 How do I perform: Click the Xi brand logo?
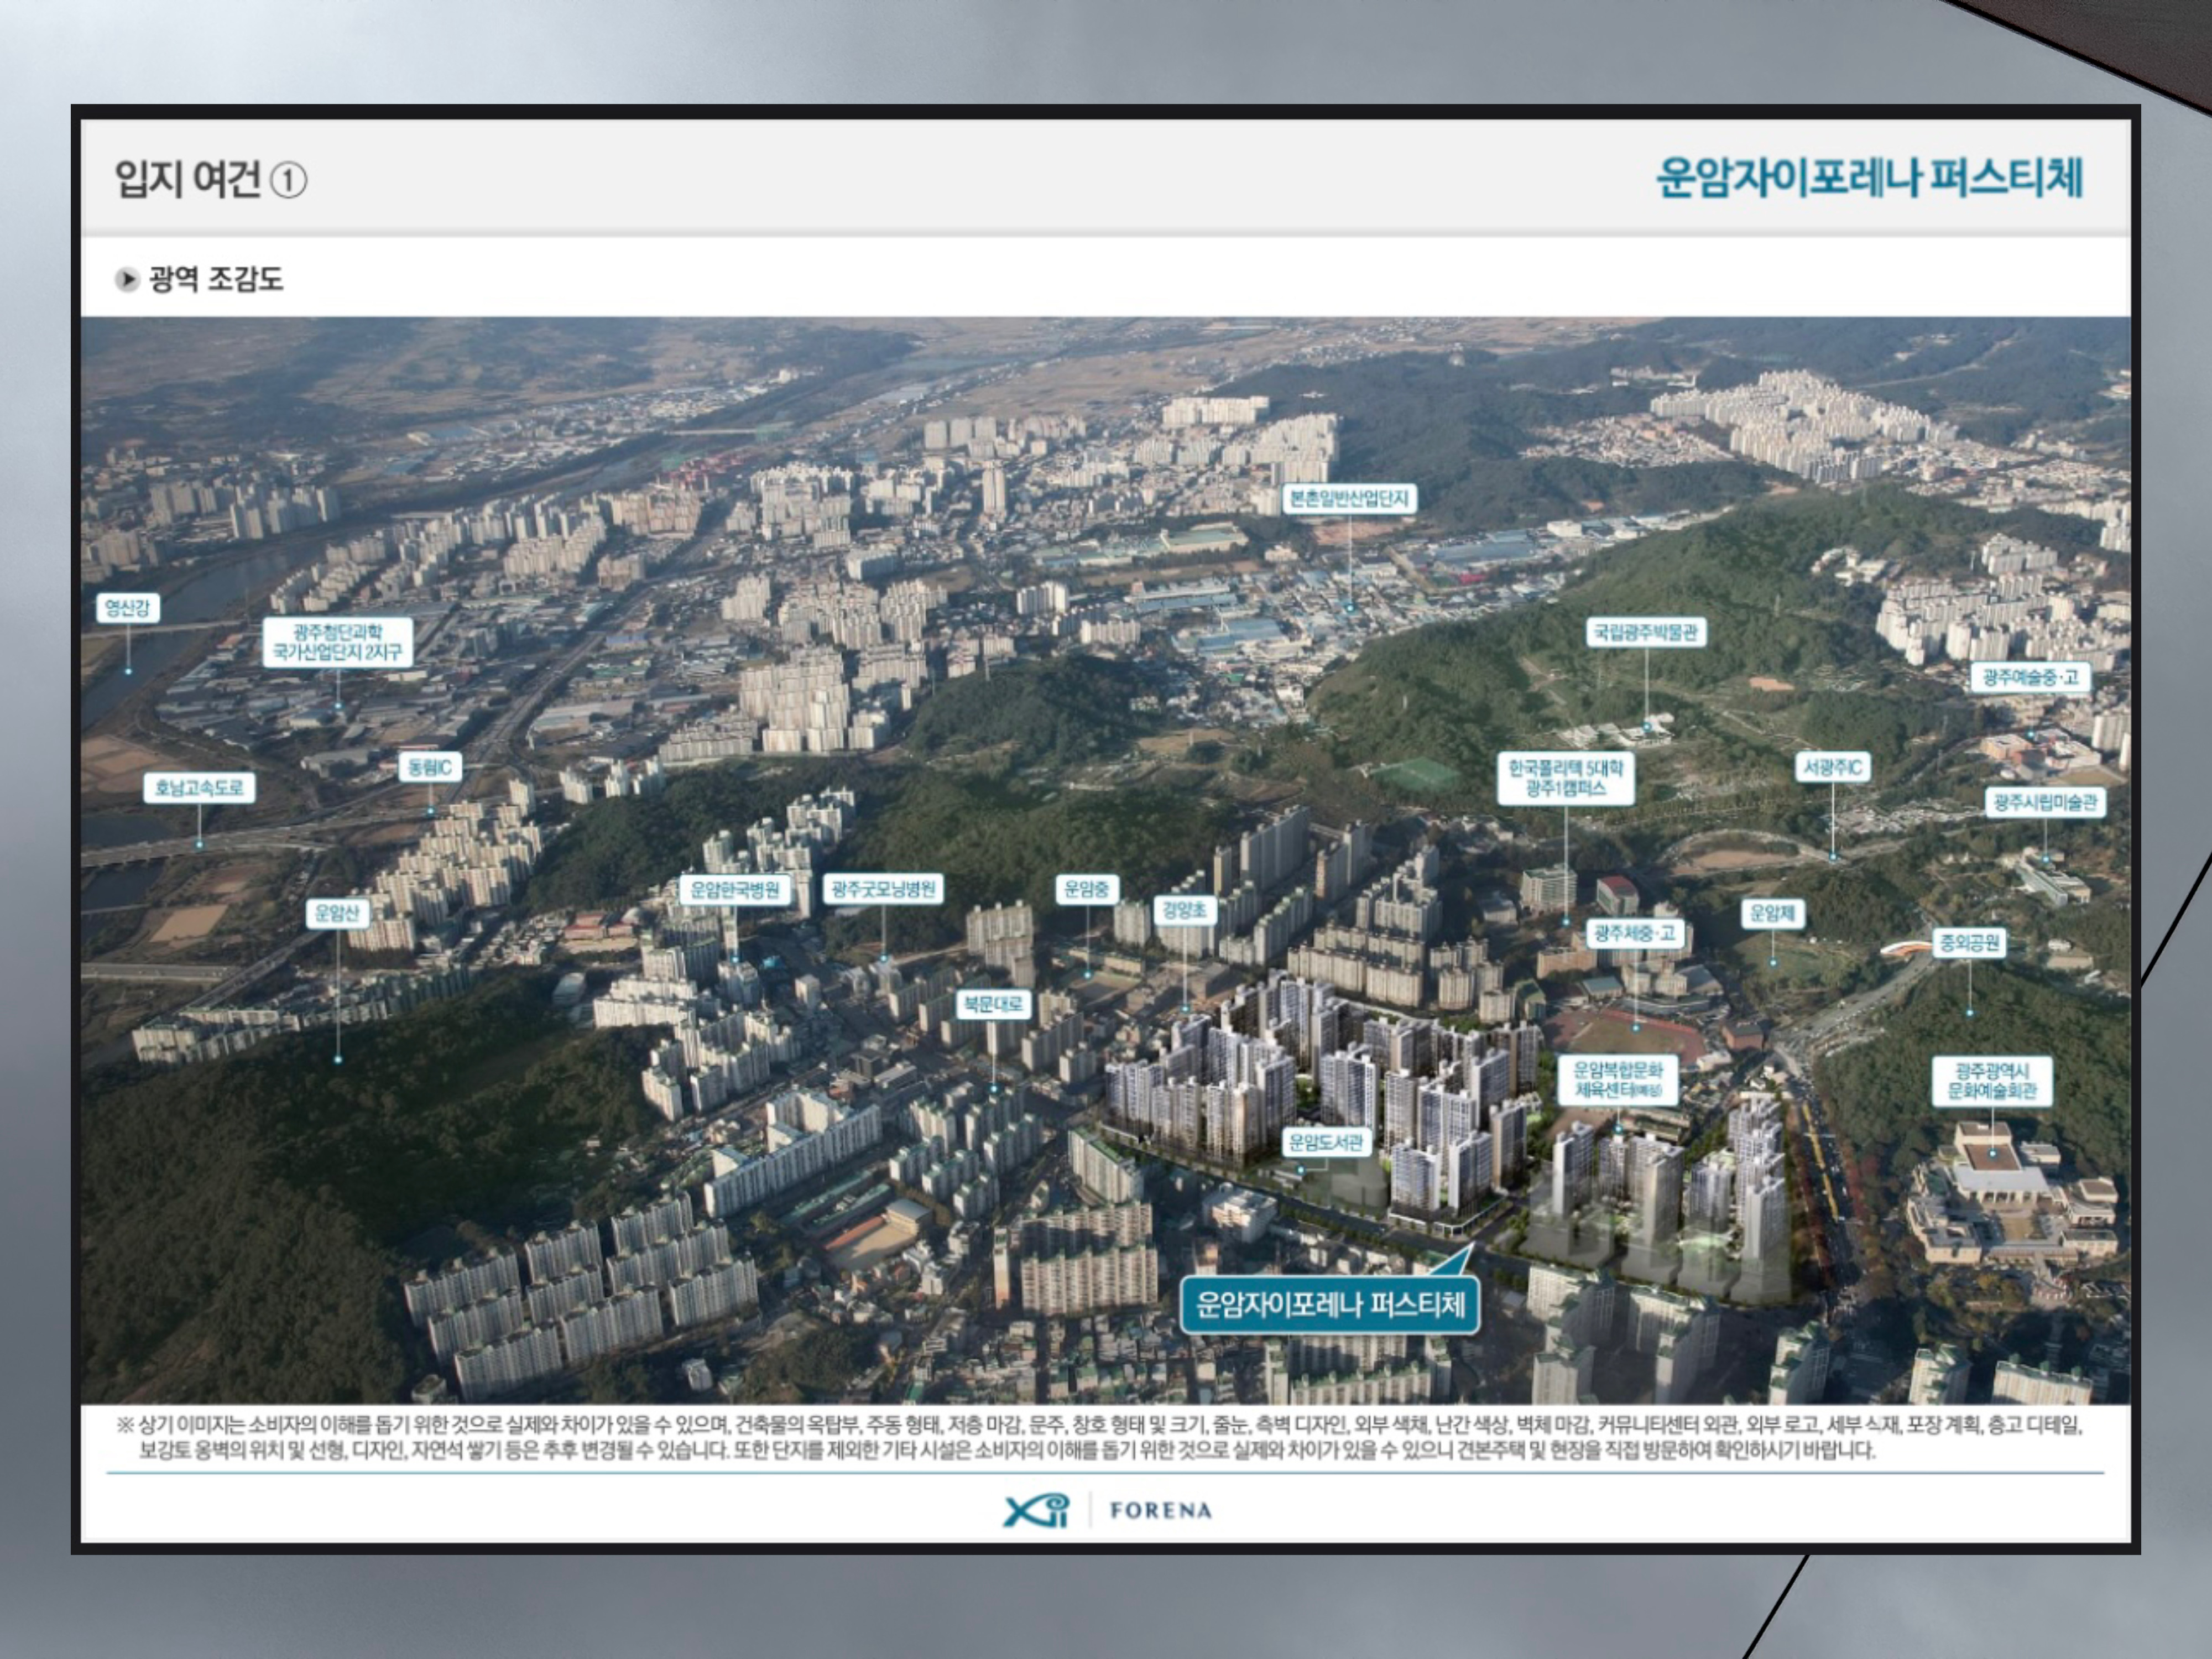[x=1036, y=1510]
